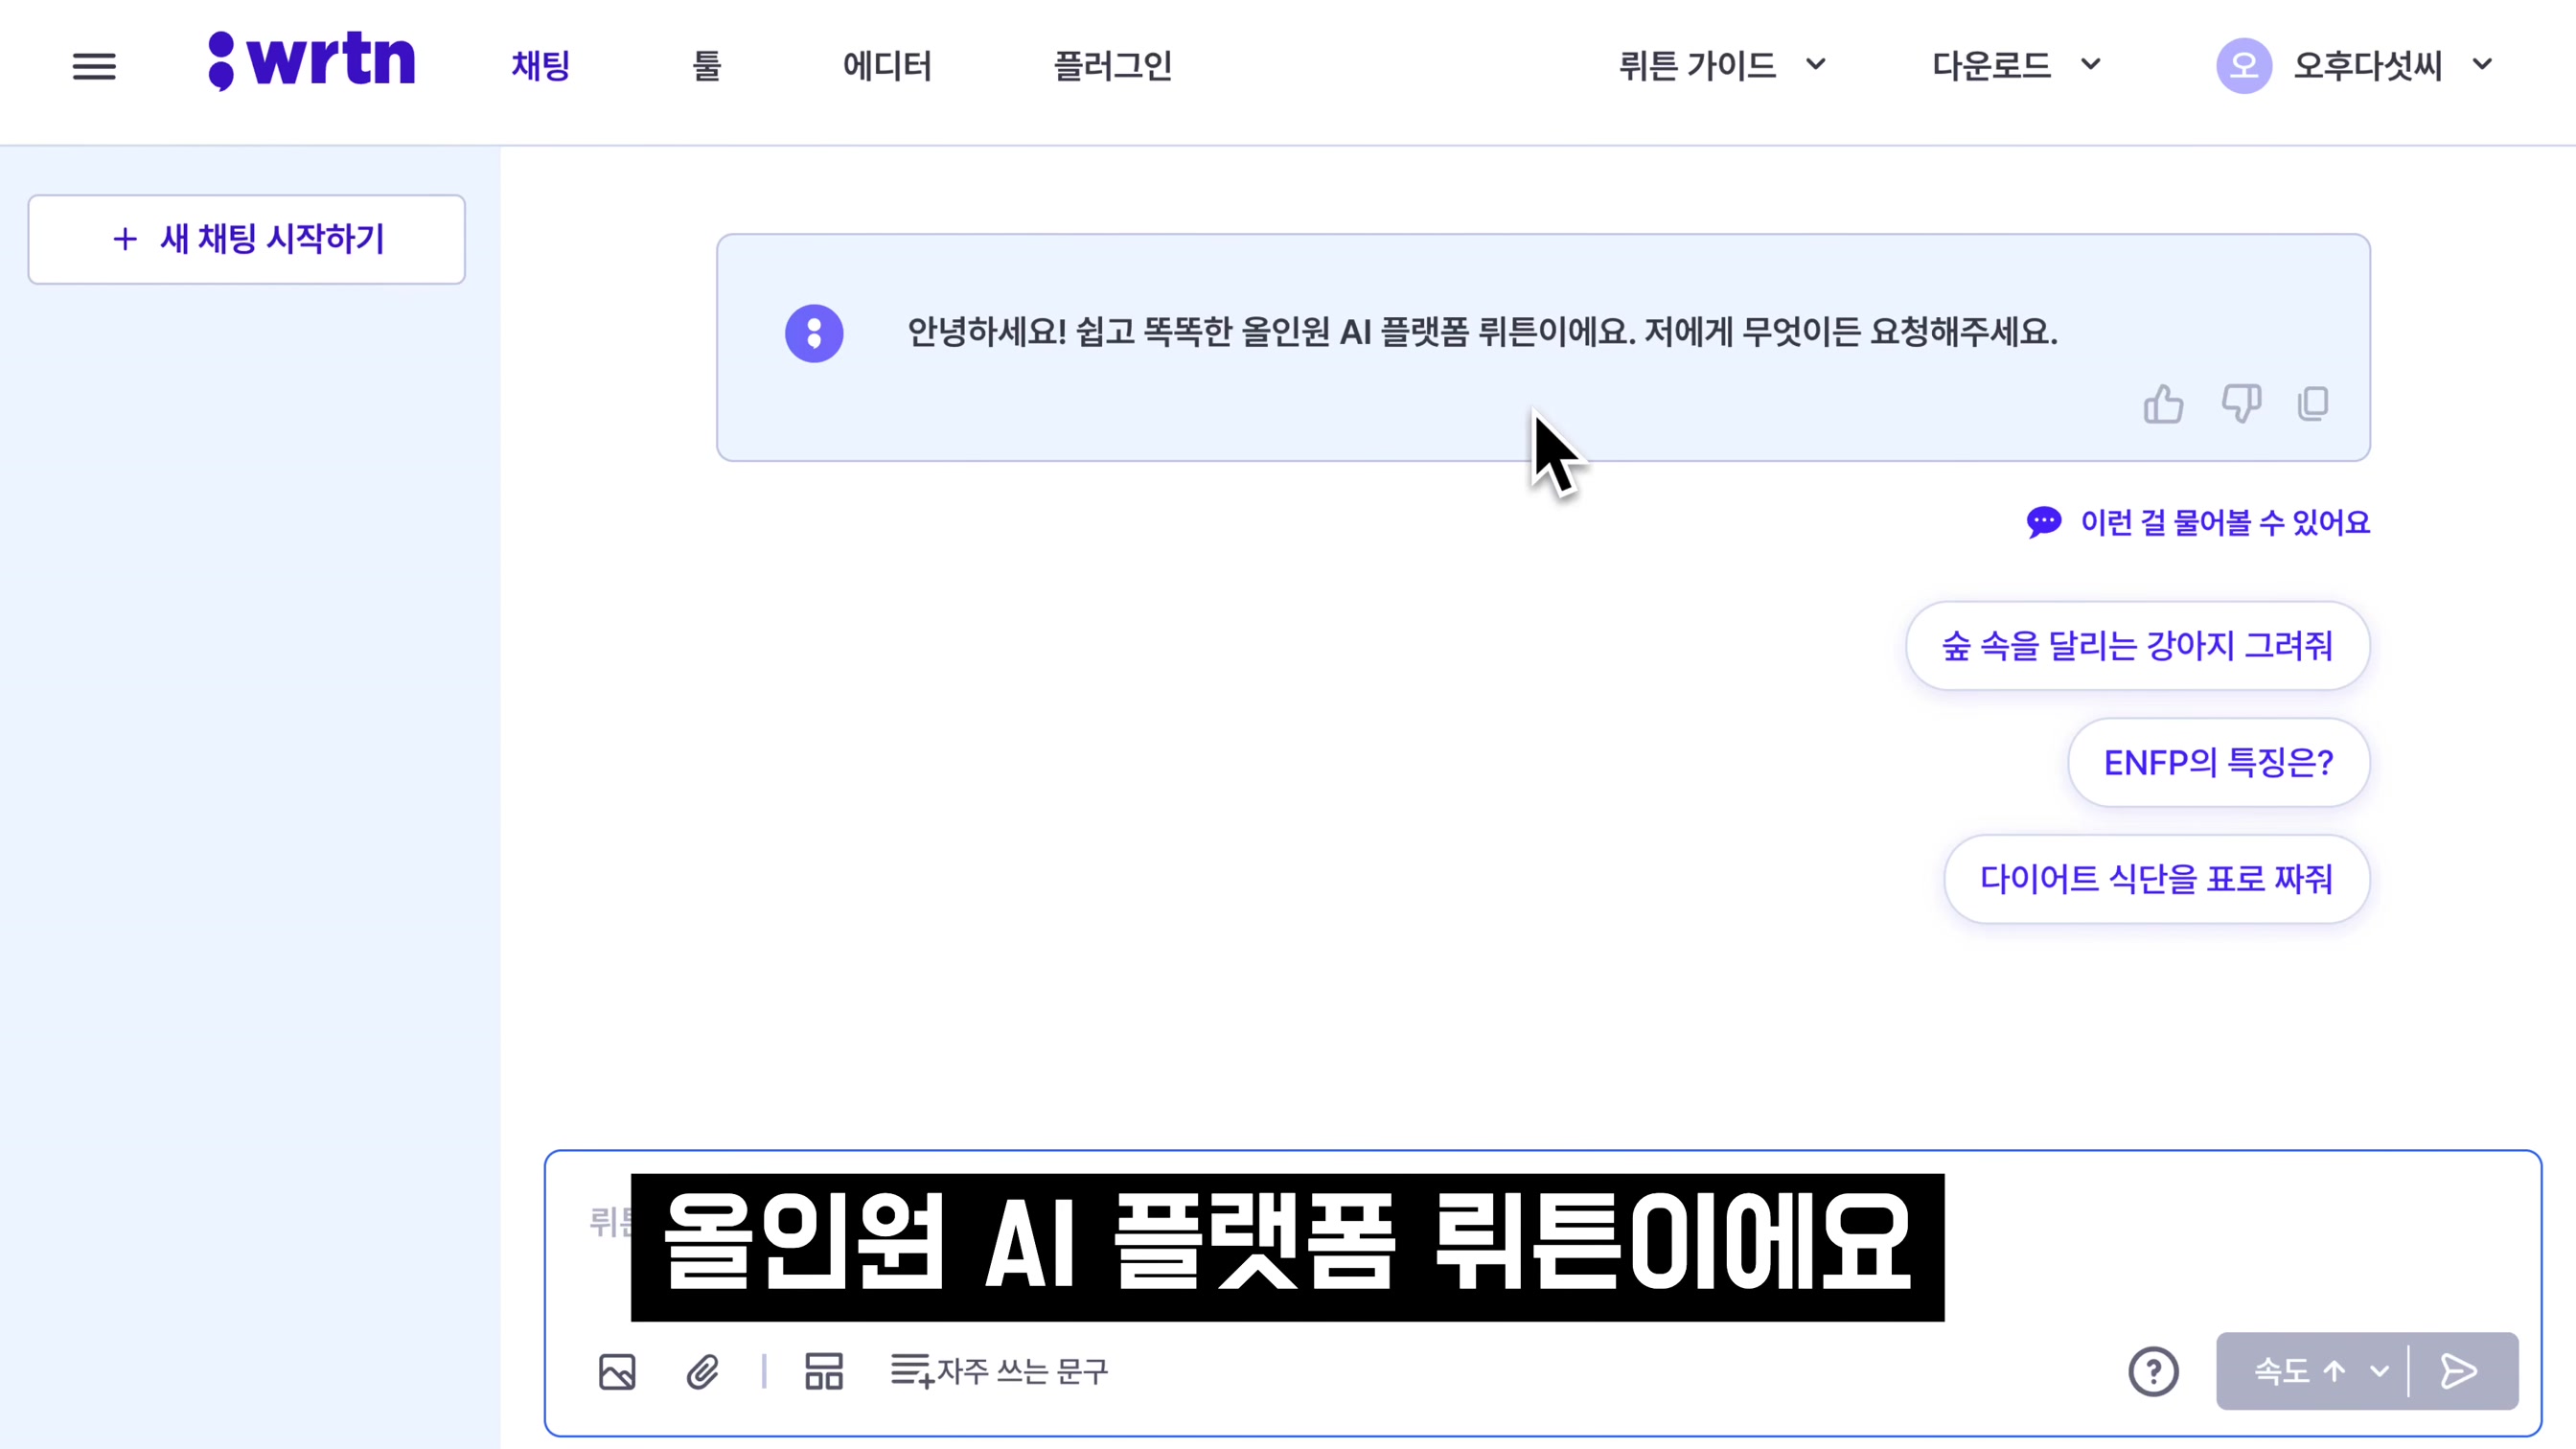This screenshot has height=1449, width=2576.
Task: Open the hamburger sidebar menu
Action: (94, 67)
